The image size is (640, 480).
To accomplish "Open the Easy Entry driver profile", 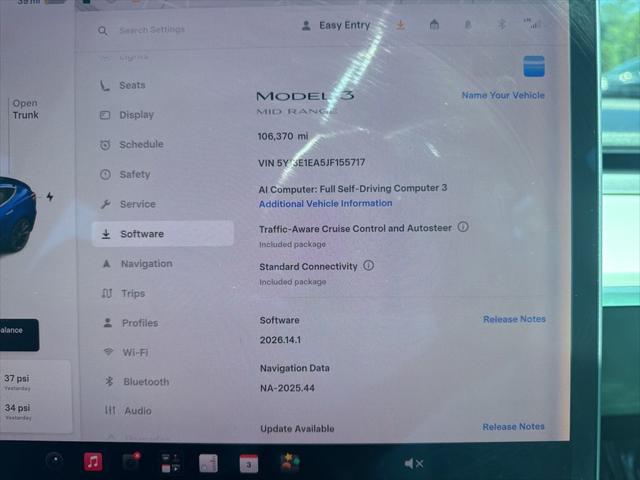I will pyautogui.click(x=336, y=26).
